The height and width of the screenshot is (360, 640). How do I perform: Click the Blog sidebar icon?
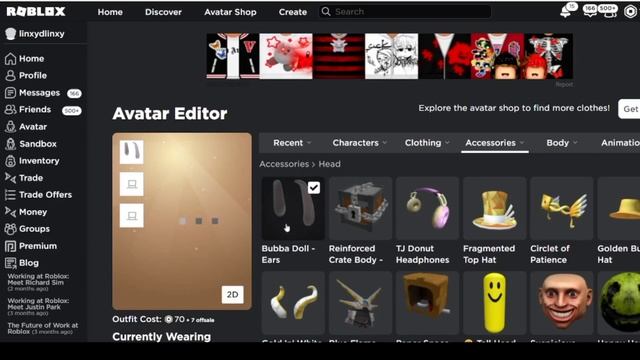tap(10, 263)
